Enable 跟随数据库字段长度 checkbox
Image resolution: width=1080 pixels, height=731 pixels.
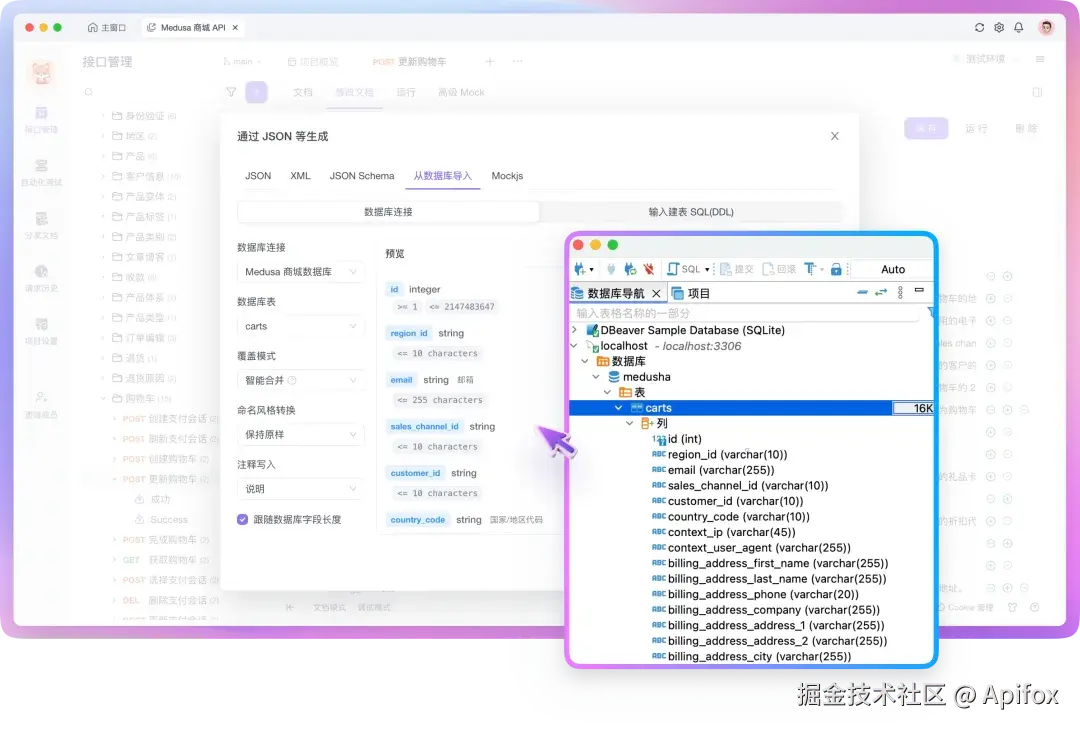(242, 519)
